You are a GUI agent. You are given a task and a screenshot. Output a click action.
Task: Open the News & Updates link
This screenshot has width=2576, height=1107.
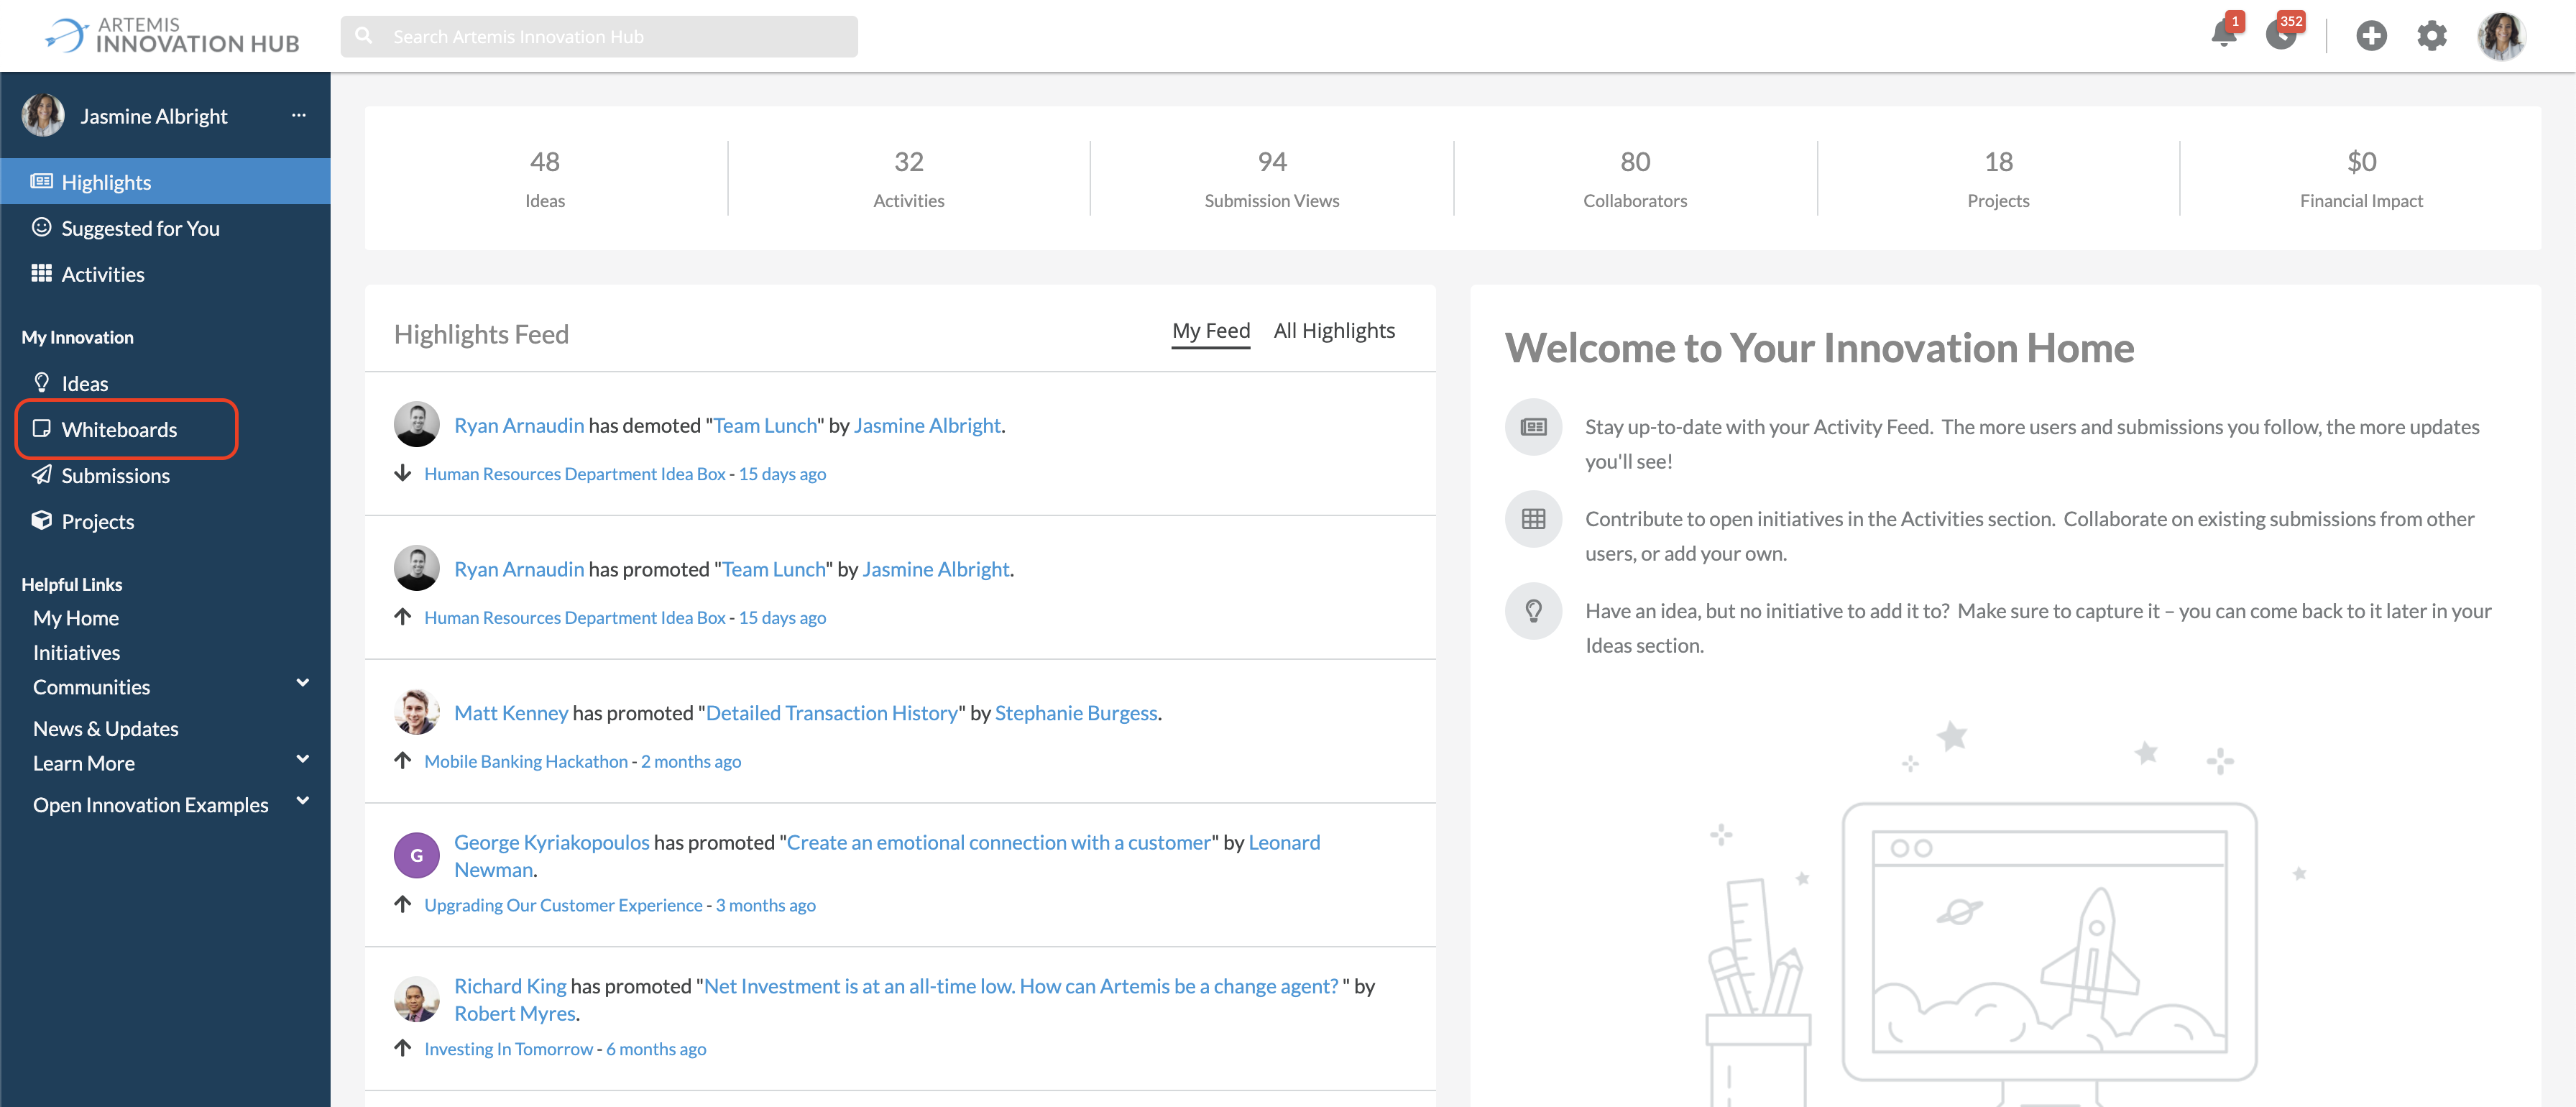106,728
